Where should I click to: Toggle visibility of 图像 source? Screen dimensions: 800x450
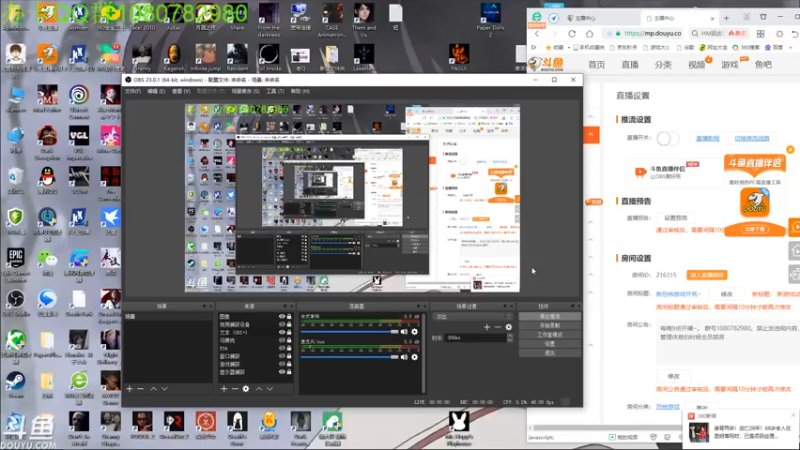(282, 316)
